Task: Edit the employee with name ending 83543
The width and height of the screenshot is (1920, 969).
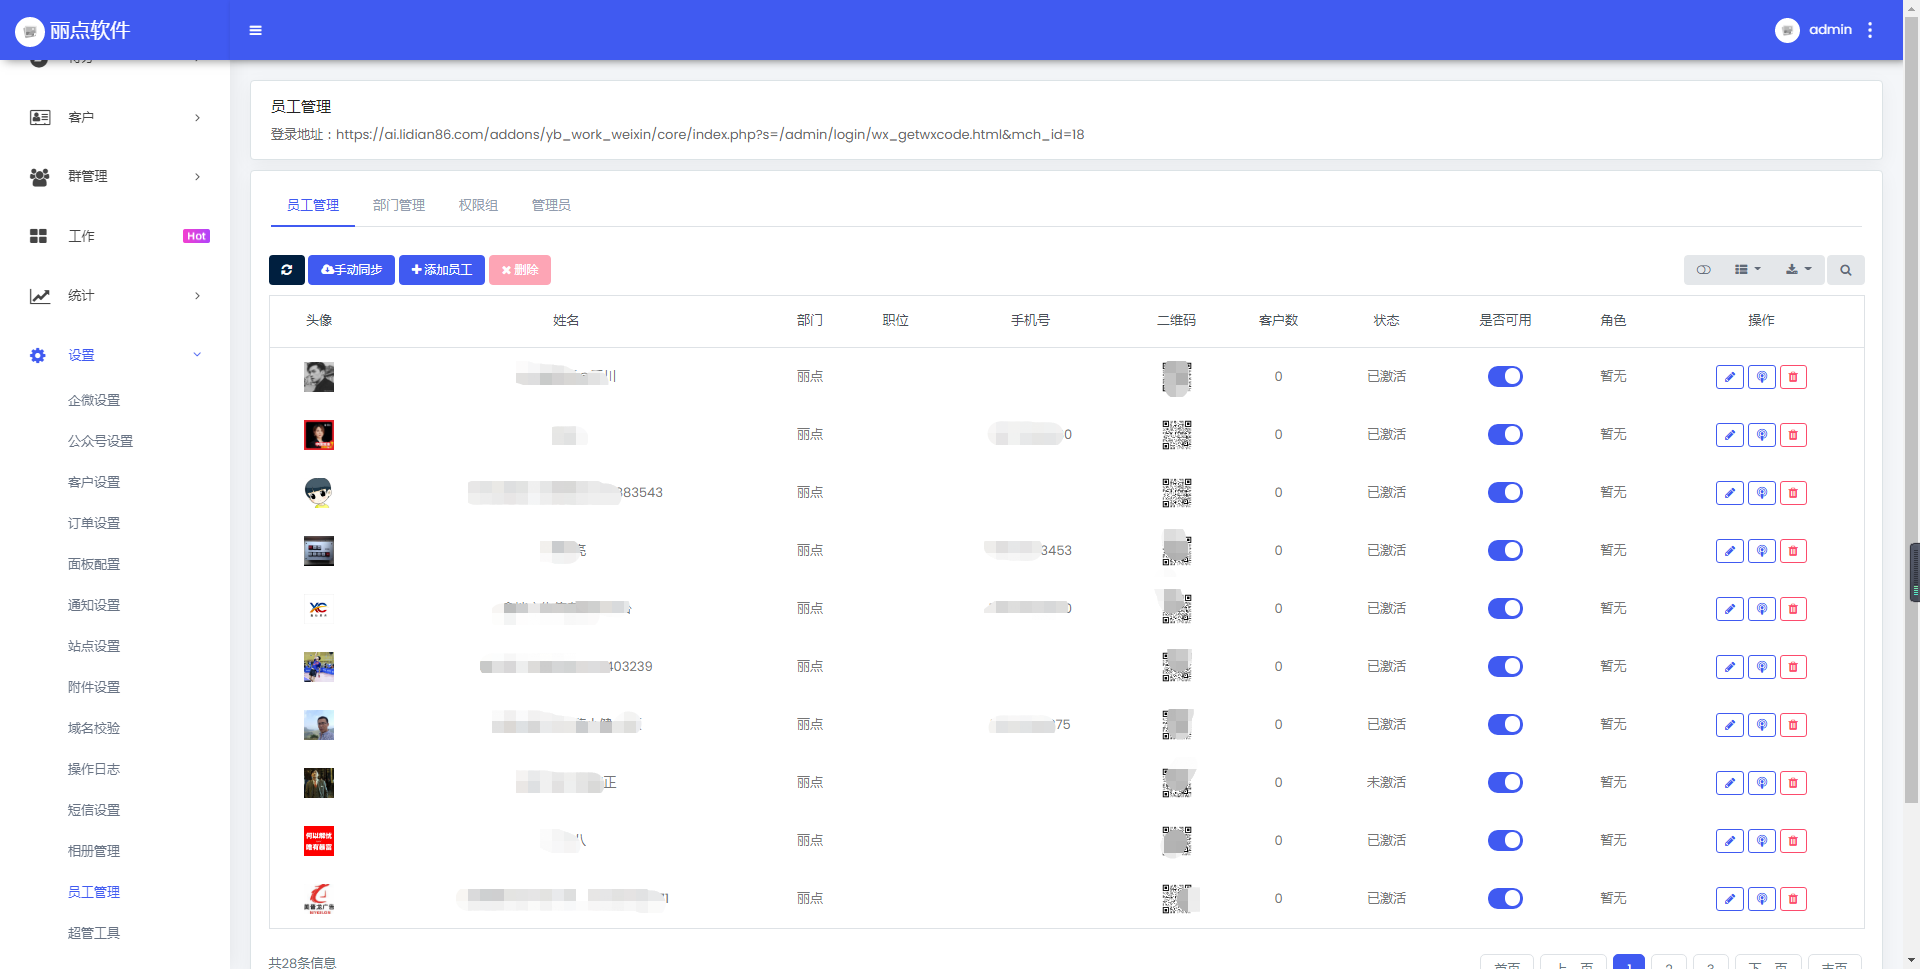Action: point(1730,493)
